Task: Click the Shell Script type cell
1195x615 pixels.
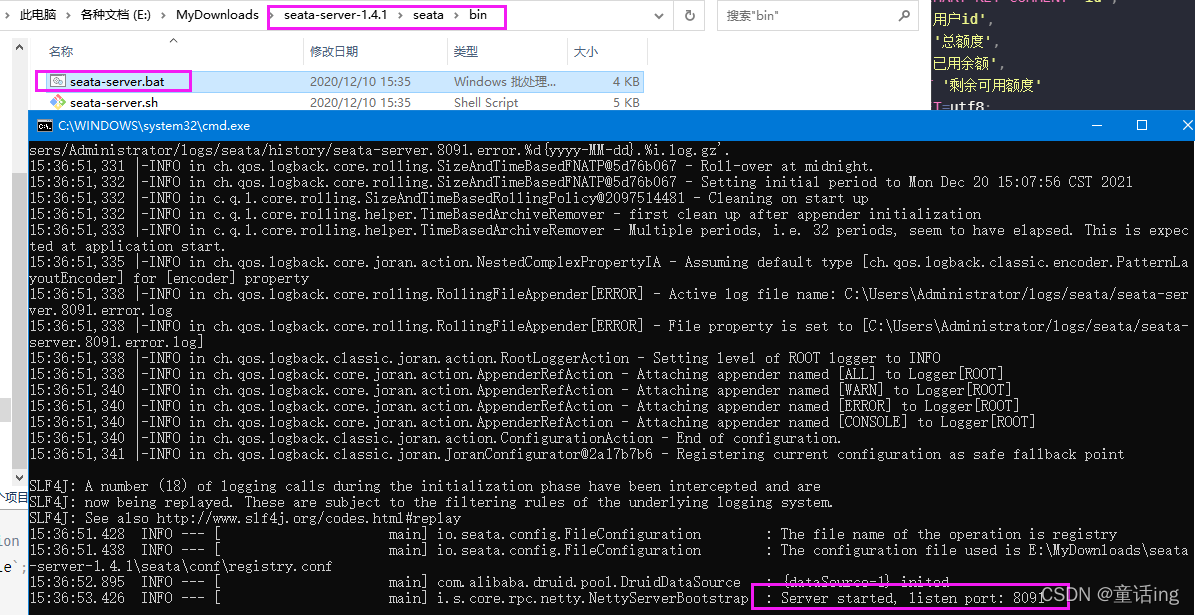Action: pyautogui.click(x=486, y=102)
